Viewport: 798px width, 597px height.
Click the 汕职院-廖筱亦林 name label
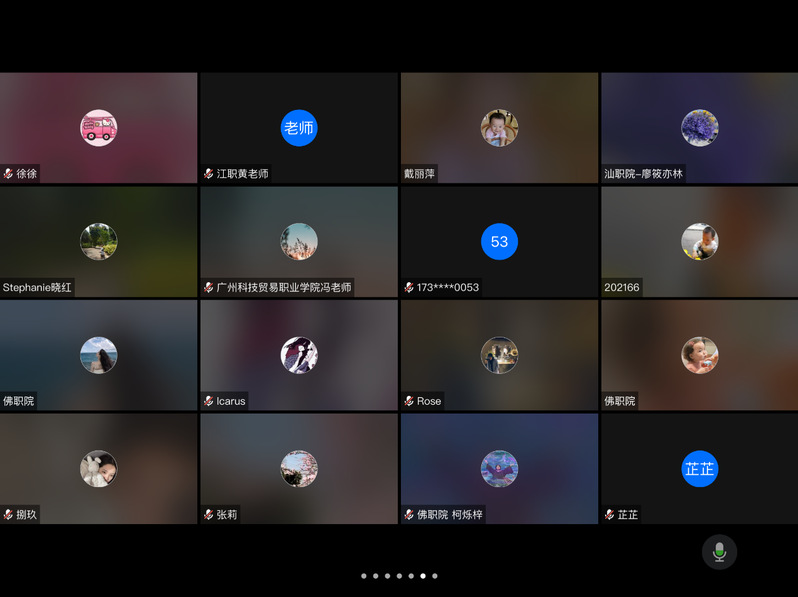point(643,174)
